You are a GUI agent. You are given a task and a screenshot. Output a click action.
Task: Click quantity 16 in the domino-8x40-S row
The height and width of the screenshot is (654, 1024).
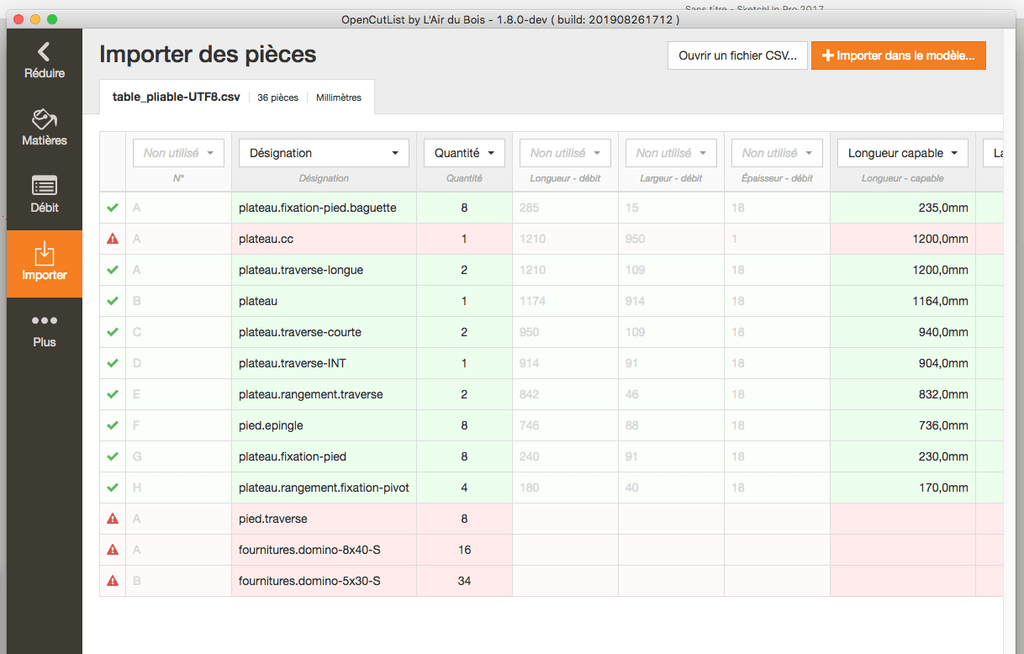[x=464, y=549]
